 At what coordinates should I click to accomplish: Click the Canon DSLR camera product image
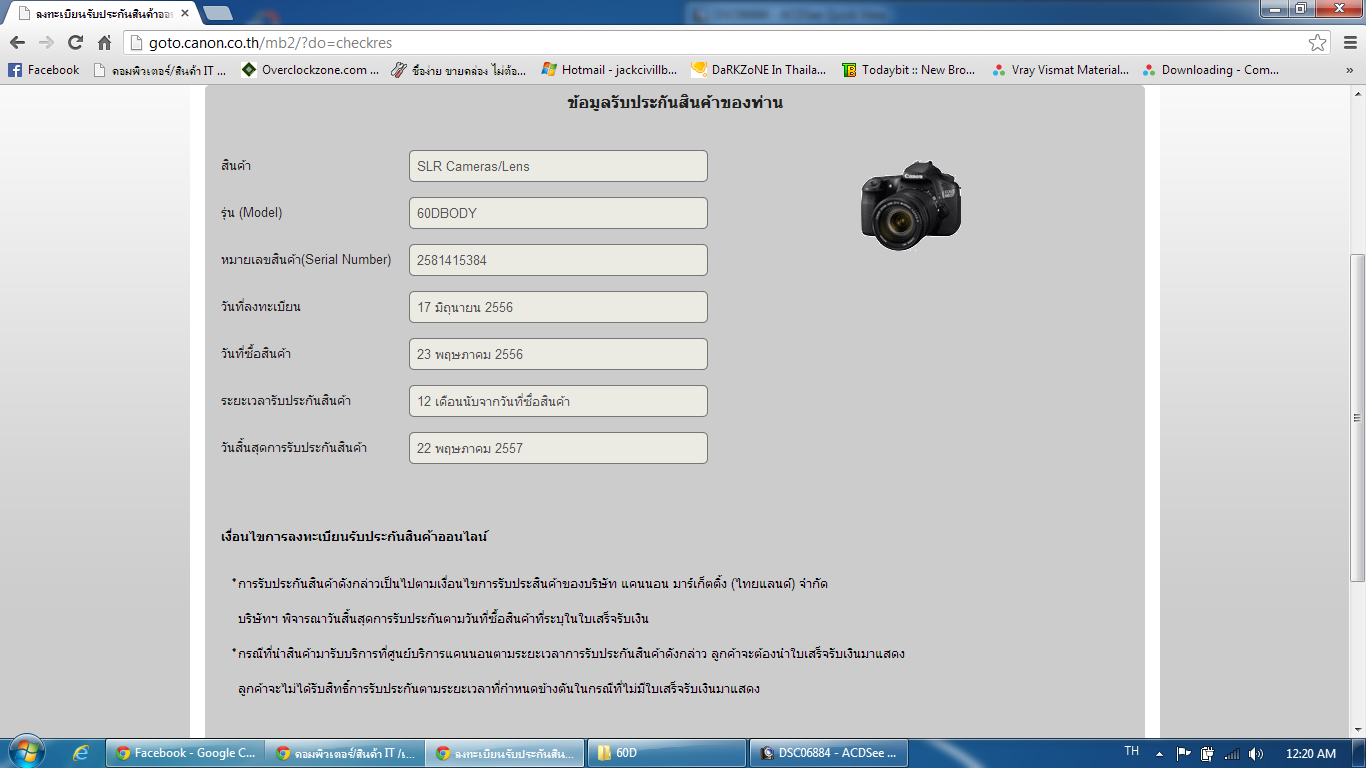[x=911, y=205]
